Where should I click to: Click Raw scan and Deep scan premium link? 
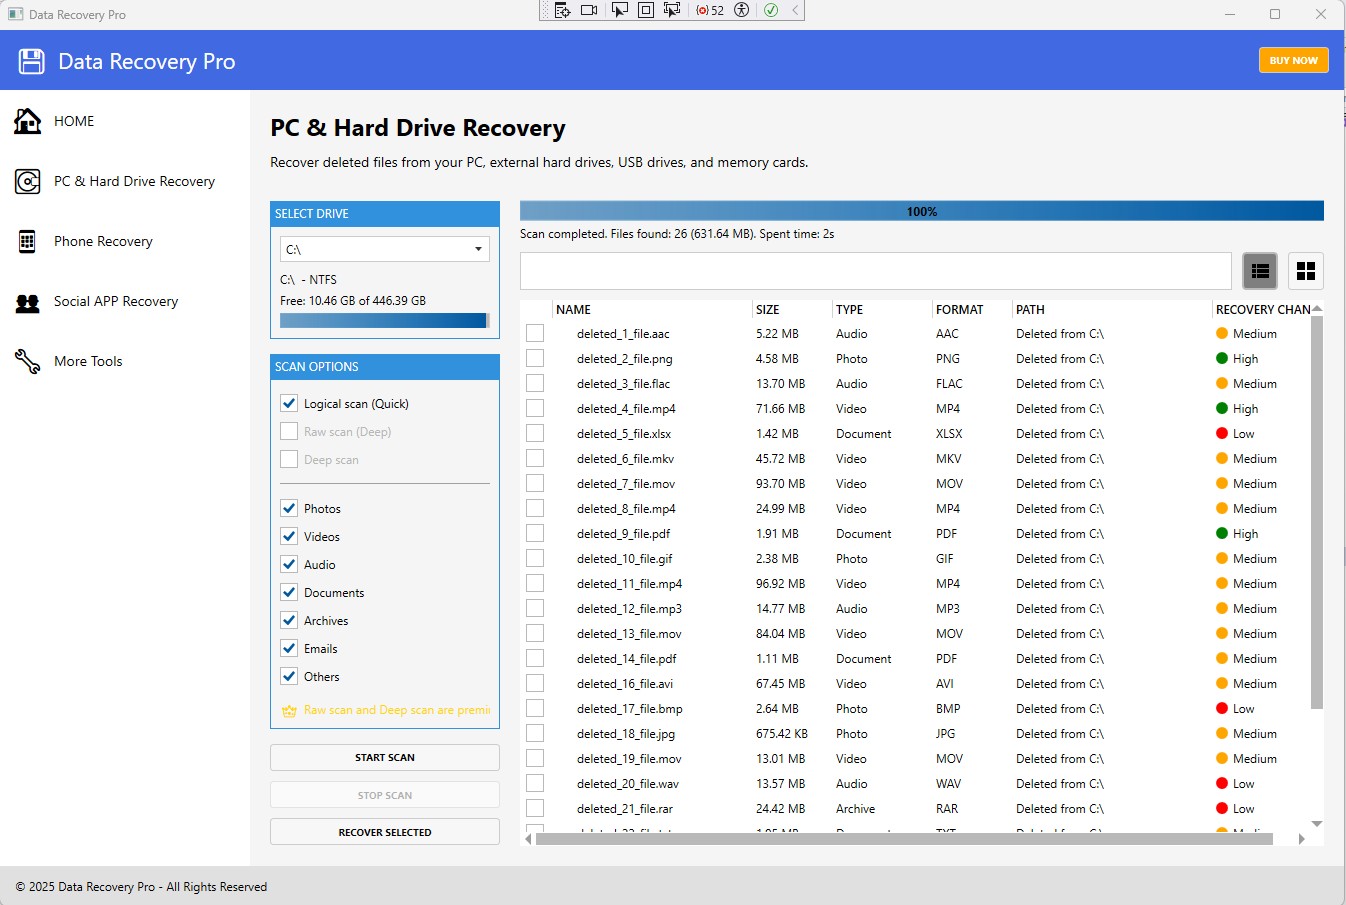397,710
